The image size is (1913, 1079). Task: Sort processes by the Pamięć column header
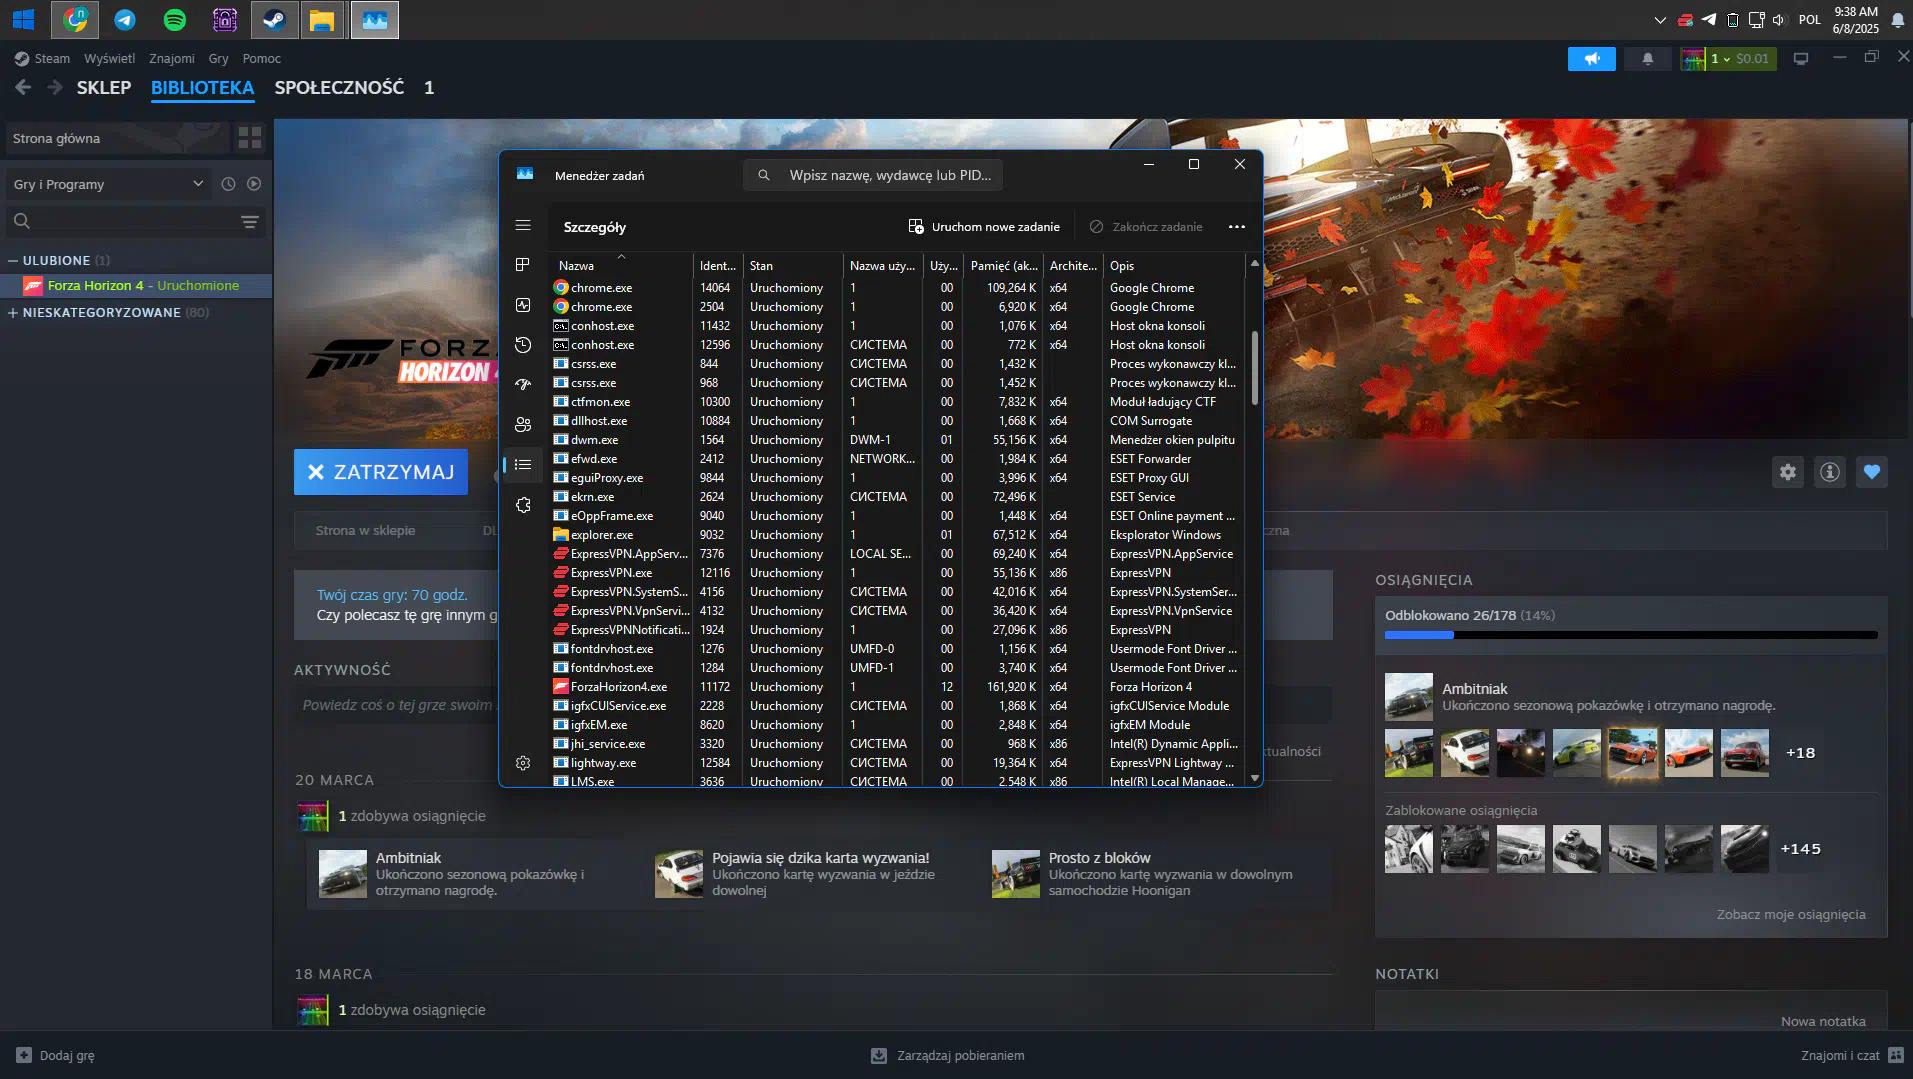click(x=1003, y=265)
